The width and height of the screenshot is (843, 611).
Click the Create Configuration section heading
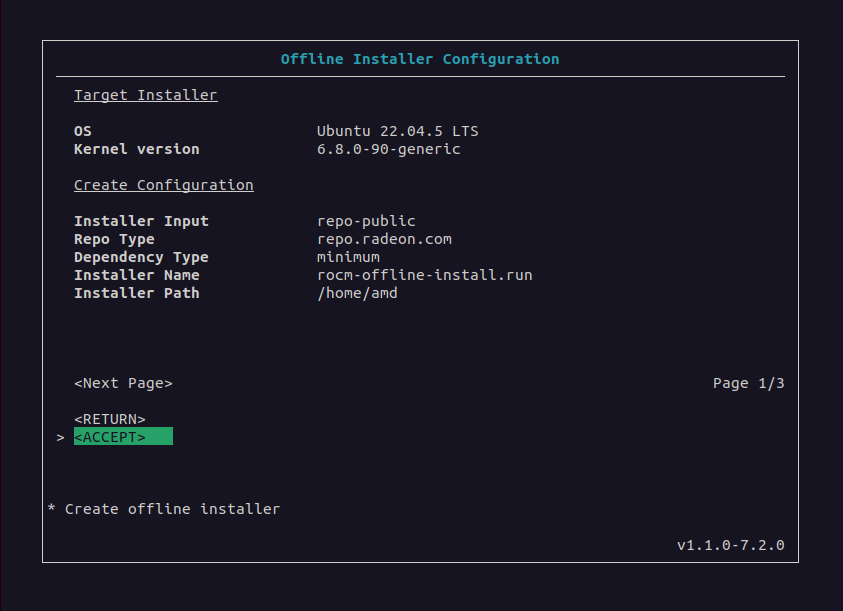[x=163, y=185]
